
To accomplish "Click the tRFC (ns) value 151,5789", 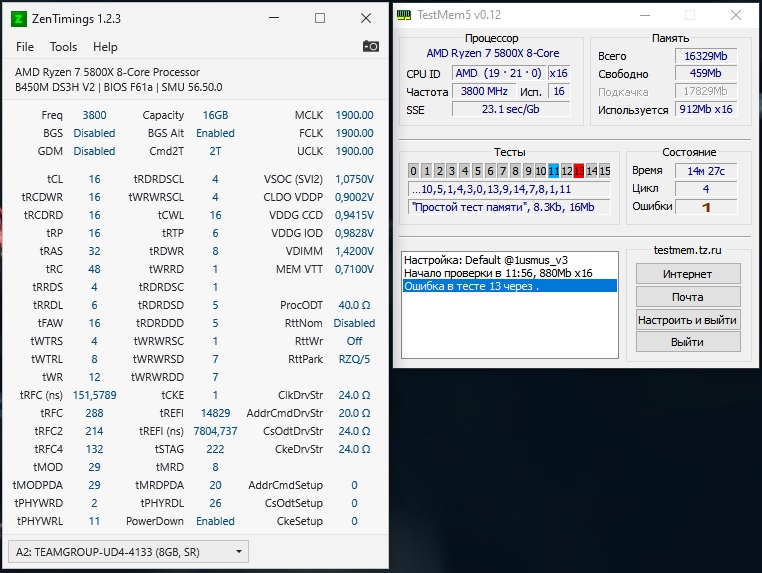I will coord(94,395).
